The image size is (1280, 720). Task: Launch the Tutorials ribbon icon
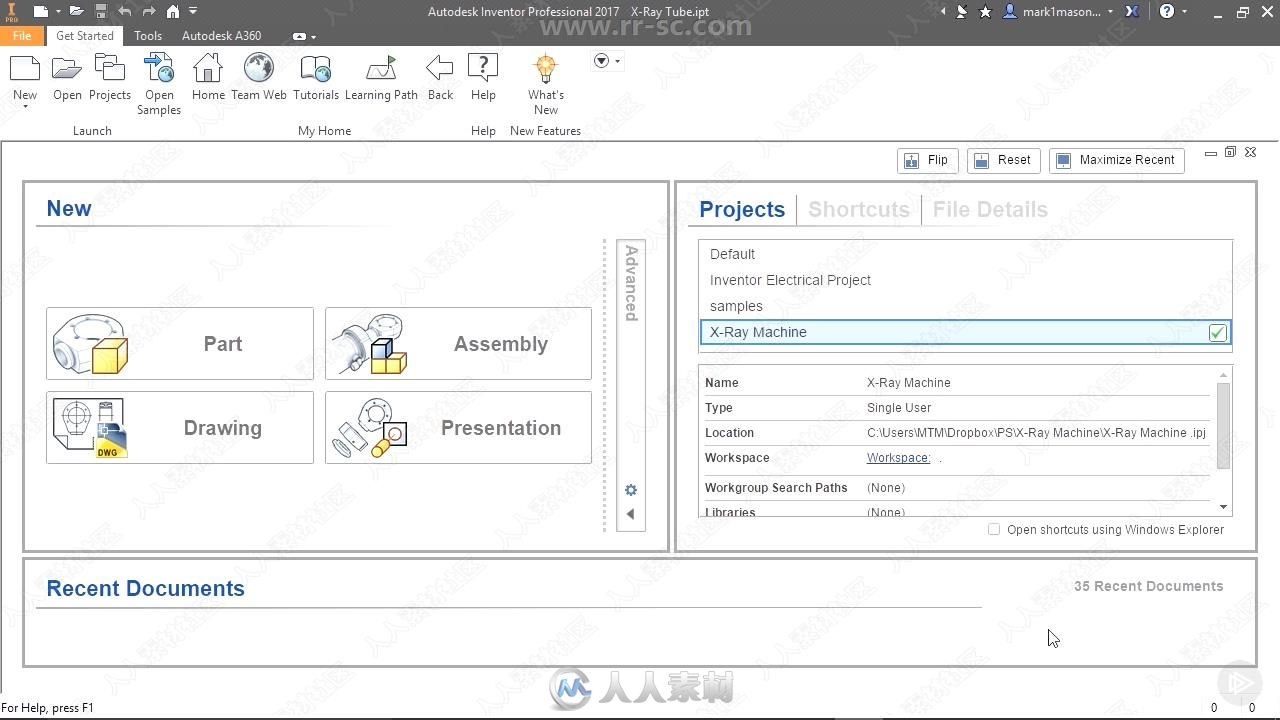pos(315,69)
